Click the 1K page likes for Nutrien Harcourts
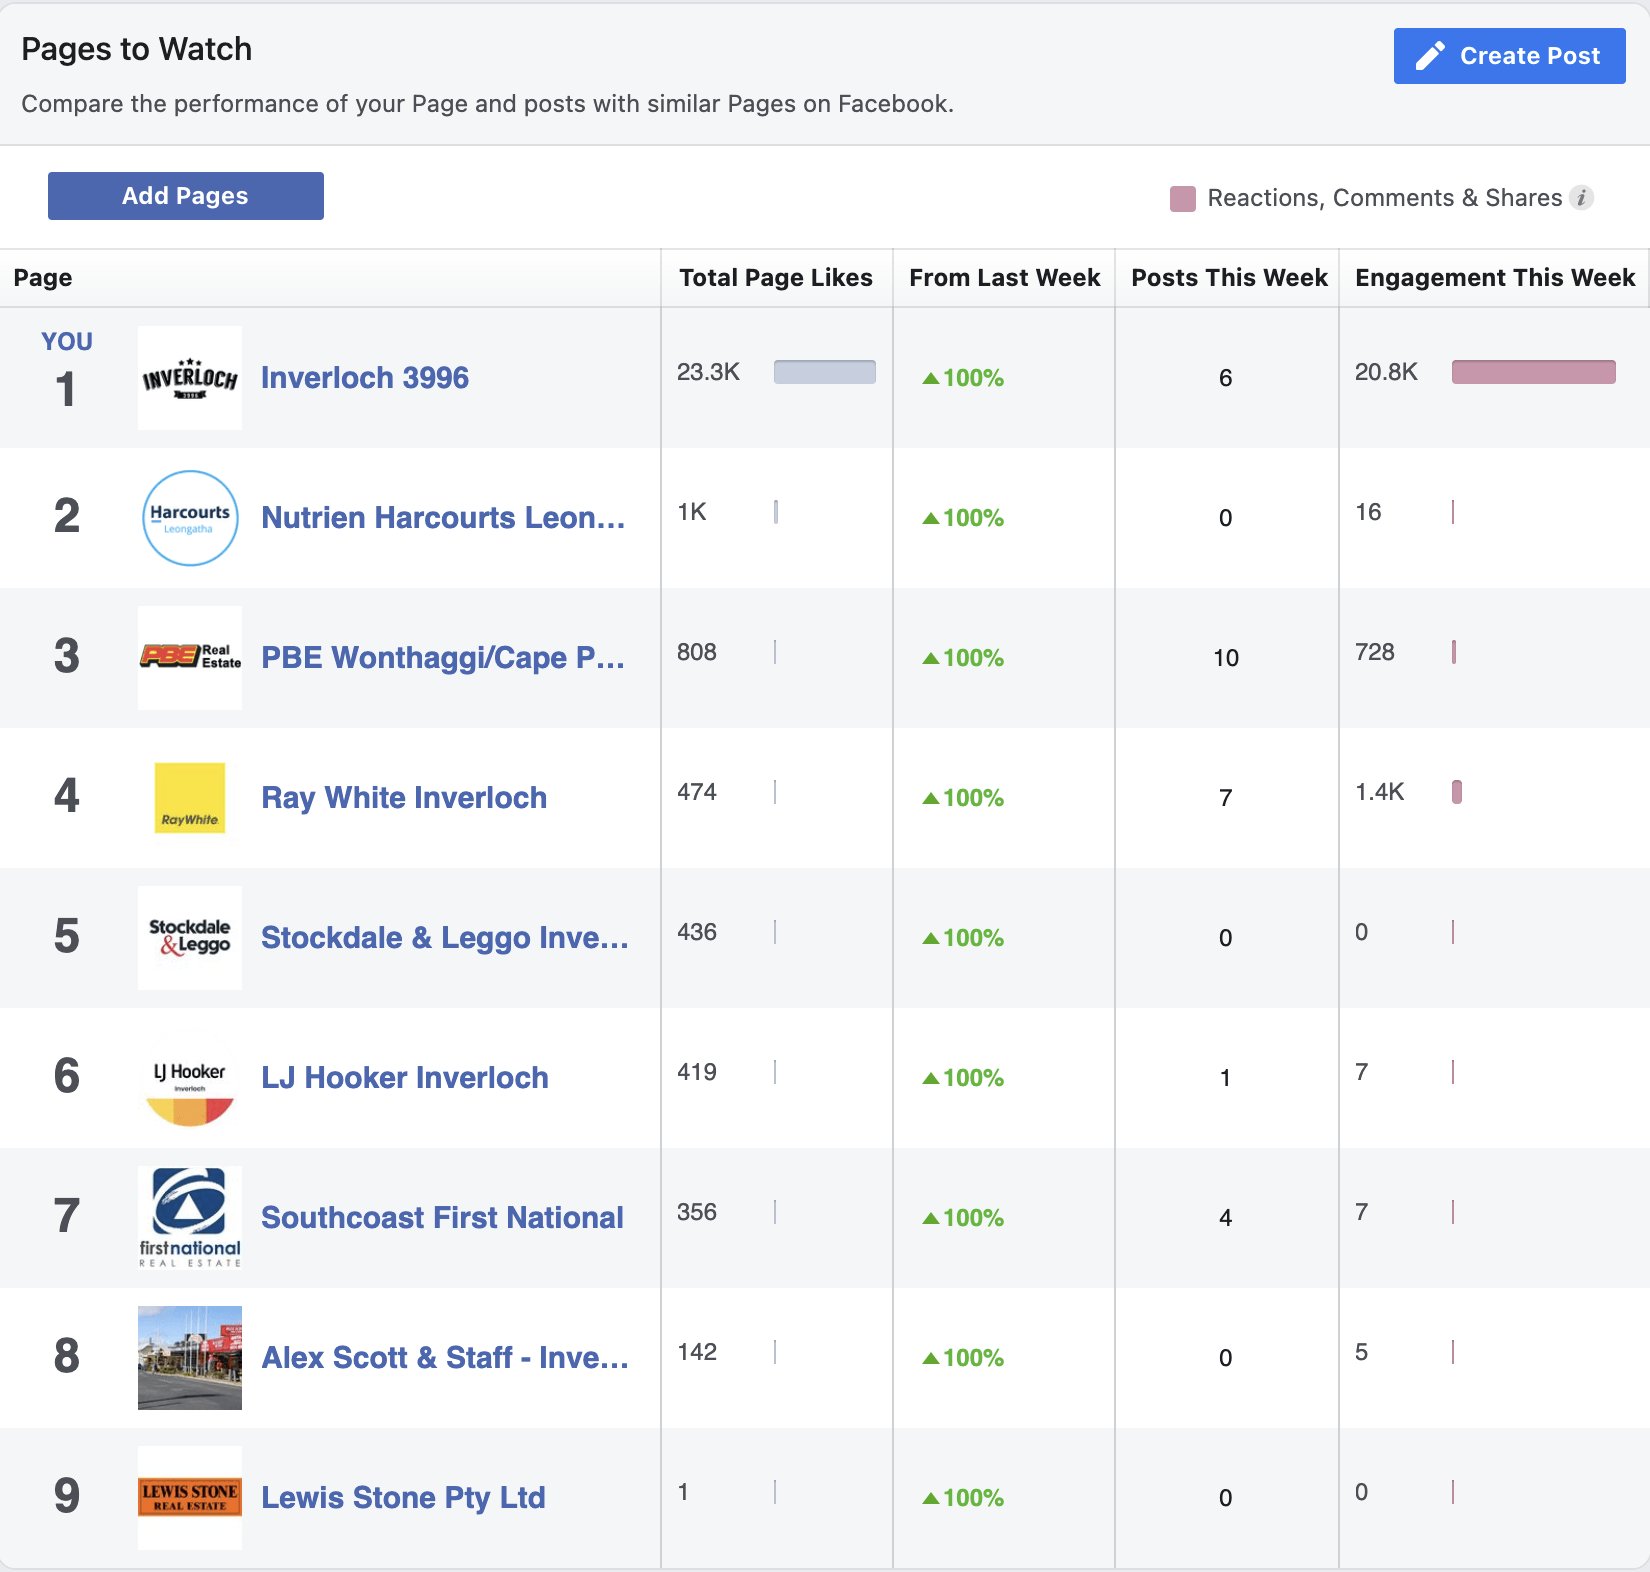 pyautogui.click(x=692, y=512)
